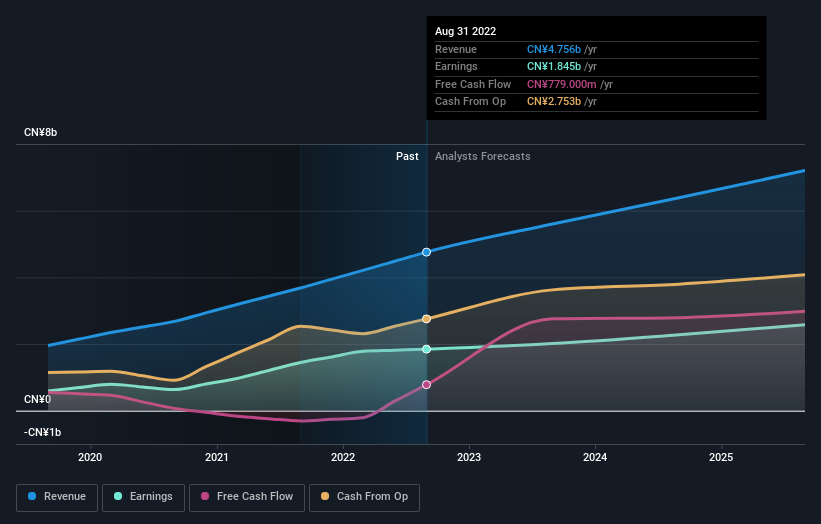Click the Cash From Op tooltip row label
The height and width of the screenshot is (524, 821).
coord(470,102)
